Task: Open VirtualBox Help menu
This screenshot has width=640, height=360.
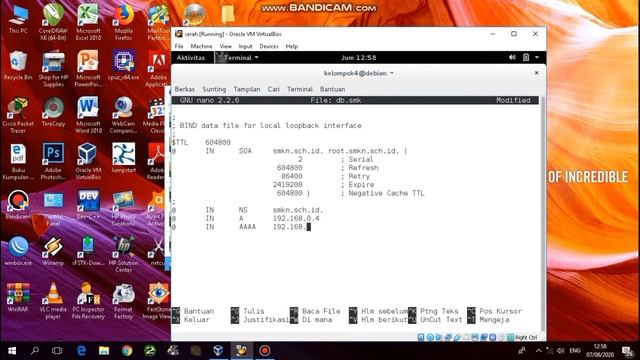Action: click(x=291, y=46)
